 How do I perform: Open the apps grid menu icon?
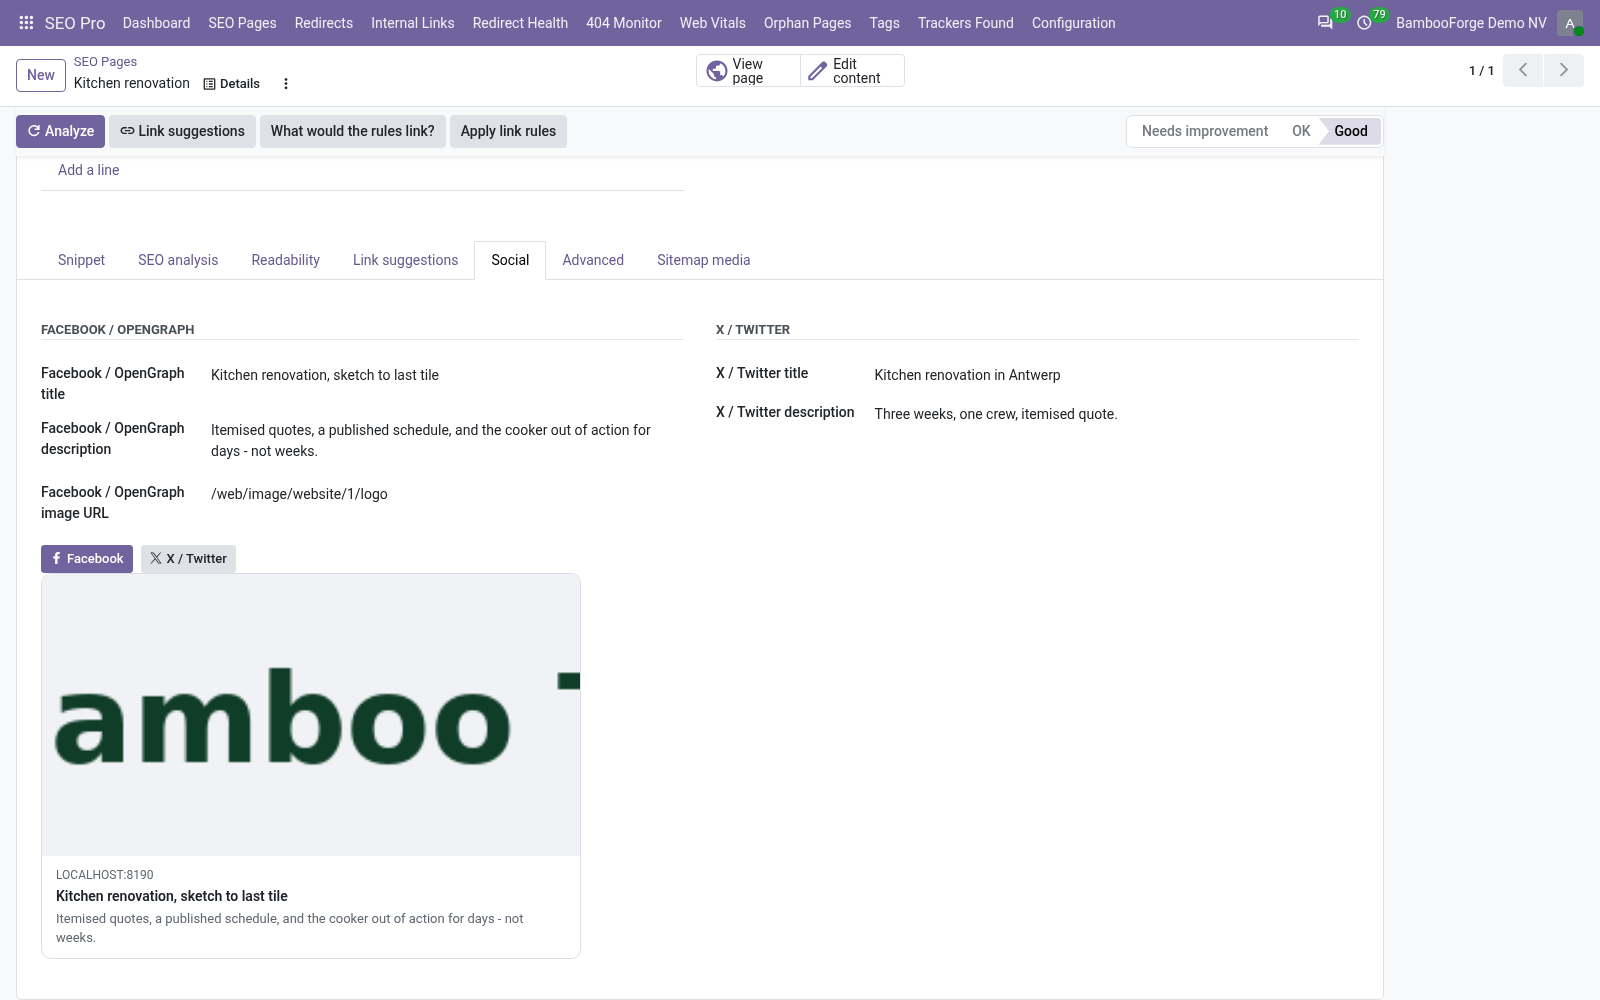pos(27,22)
